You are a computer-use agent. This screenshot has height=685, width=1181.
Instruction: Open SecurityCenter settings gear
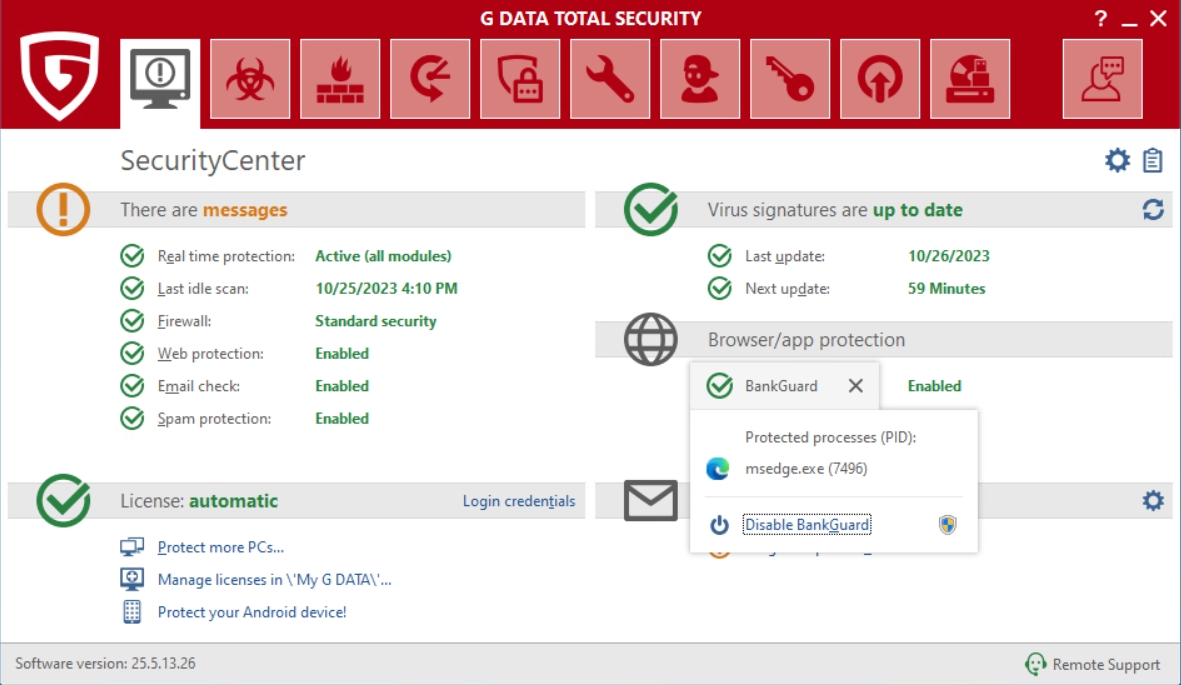(x=1118, y=161)
